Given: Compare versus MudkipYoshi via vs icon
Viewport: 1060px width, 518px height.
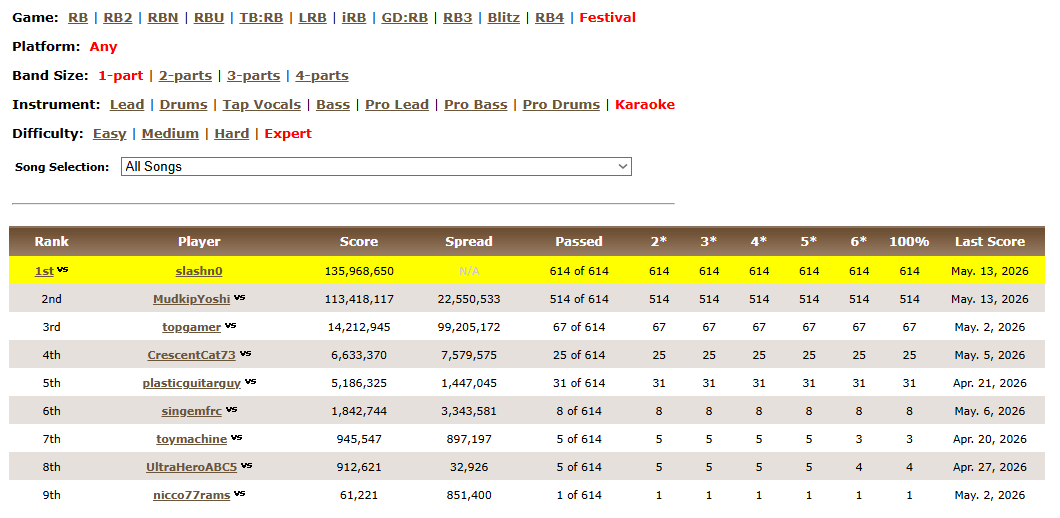Looking at the screenshot, I should [239, 297].
